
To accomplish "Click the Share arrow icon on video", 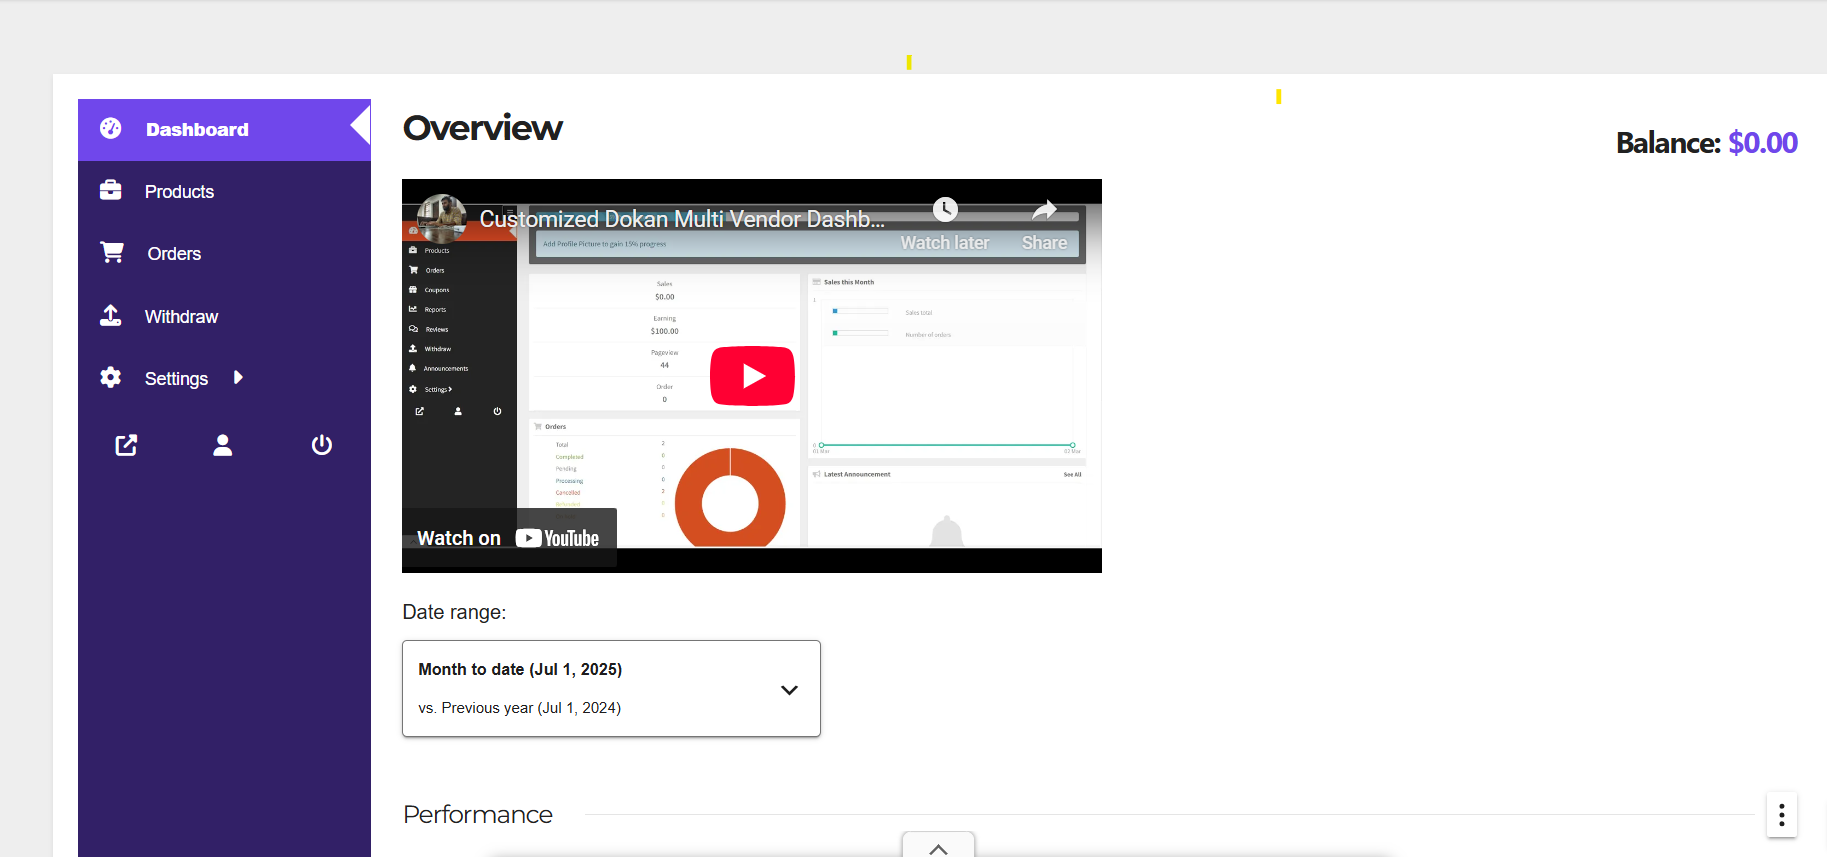I will pos(1044,209).
